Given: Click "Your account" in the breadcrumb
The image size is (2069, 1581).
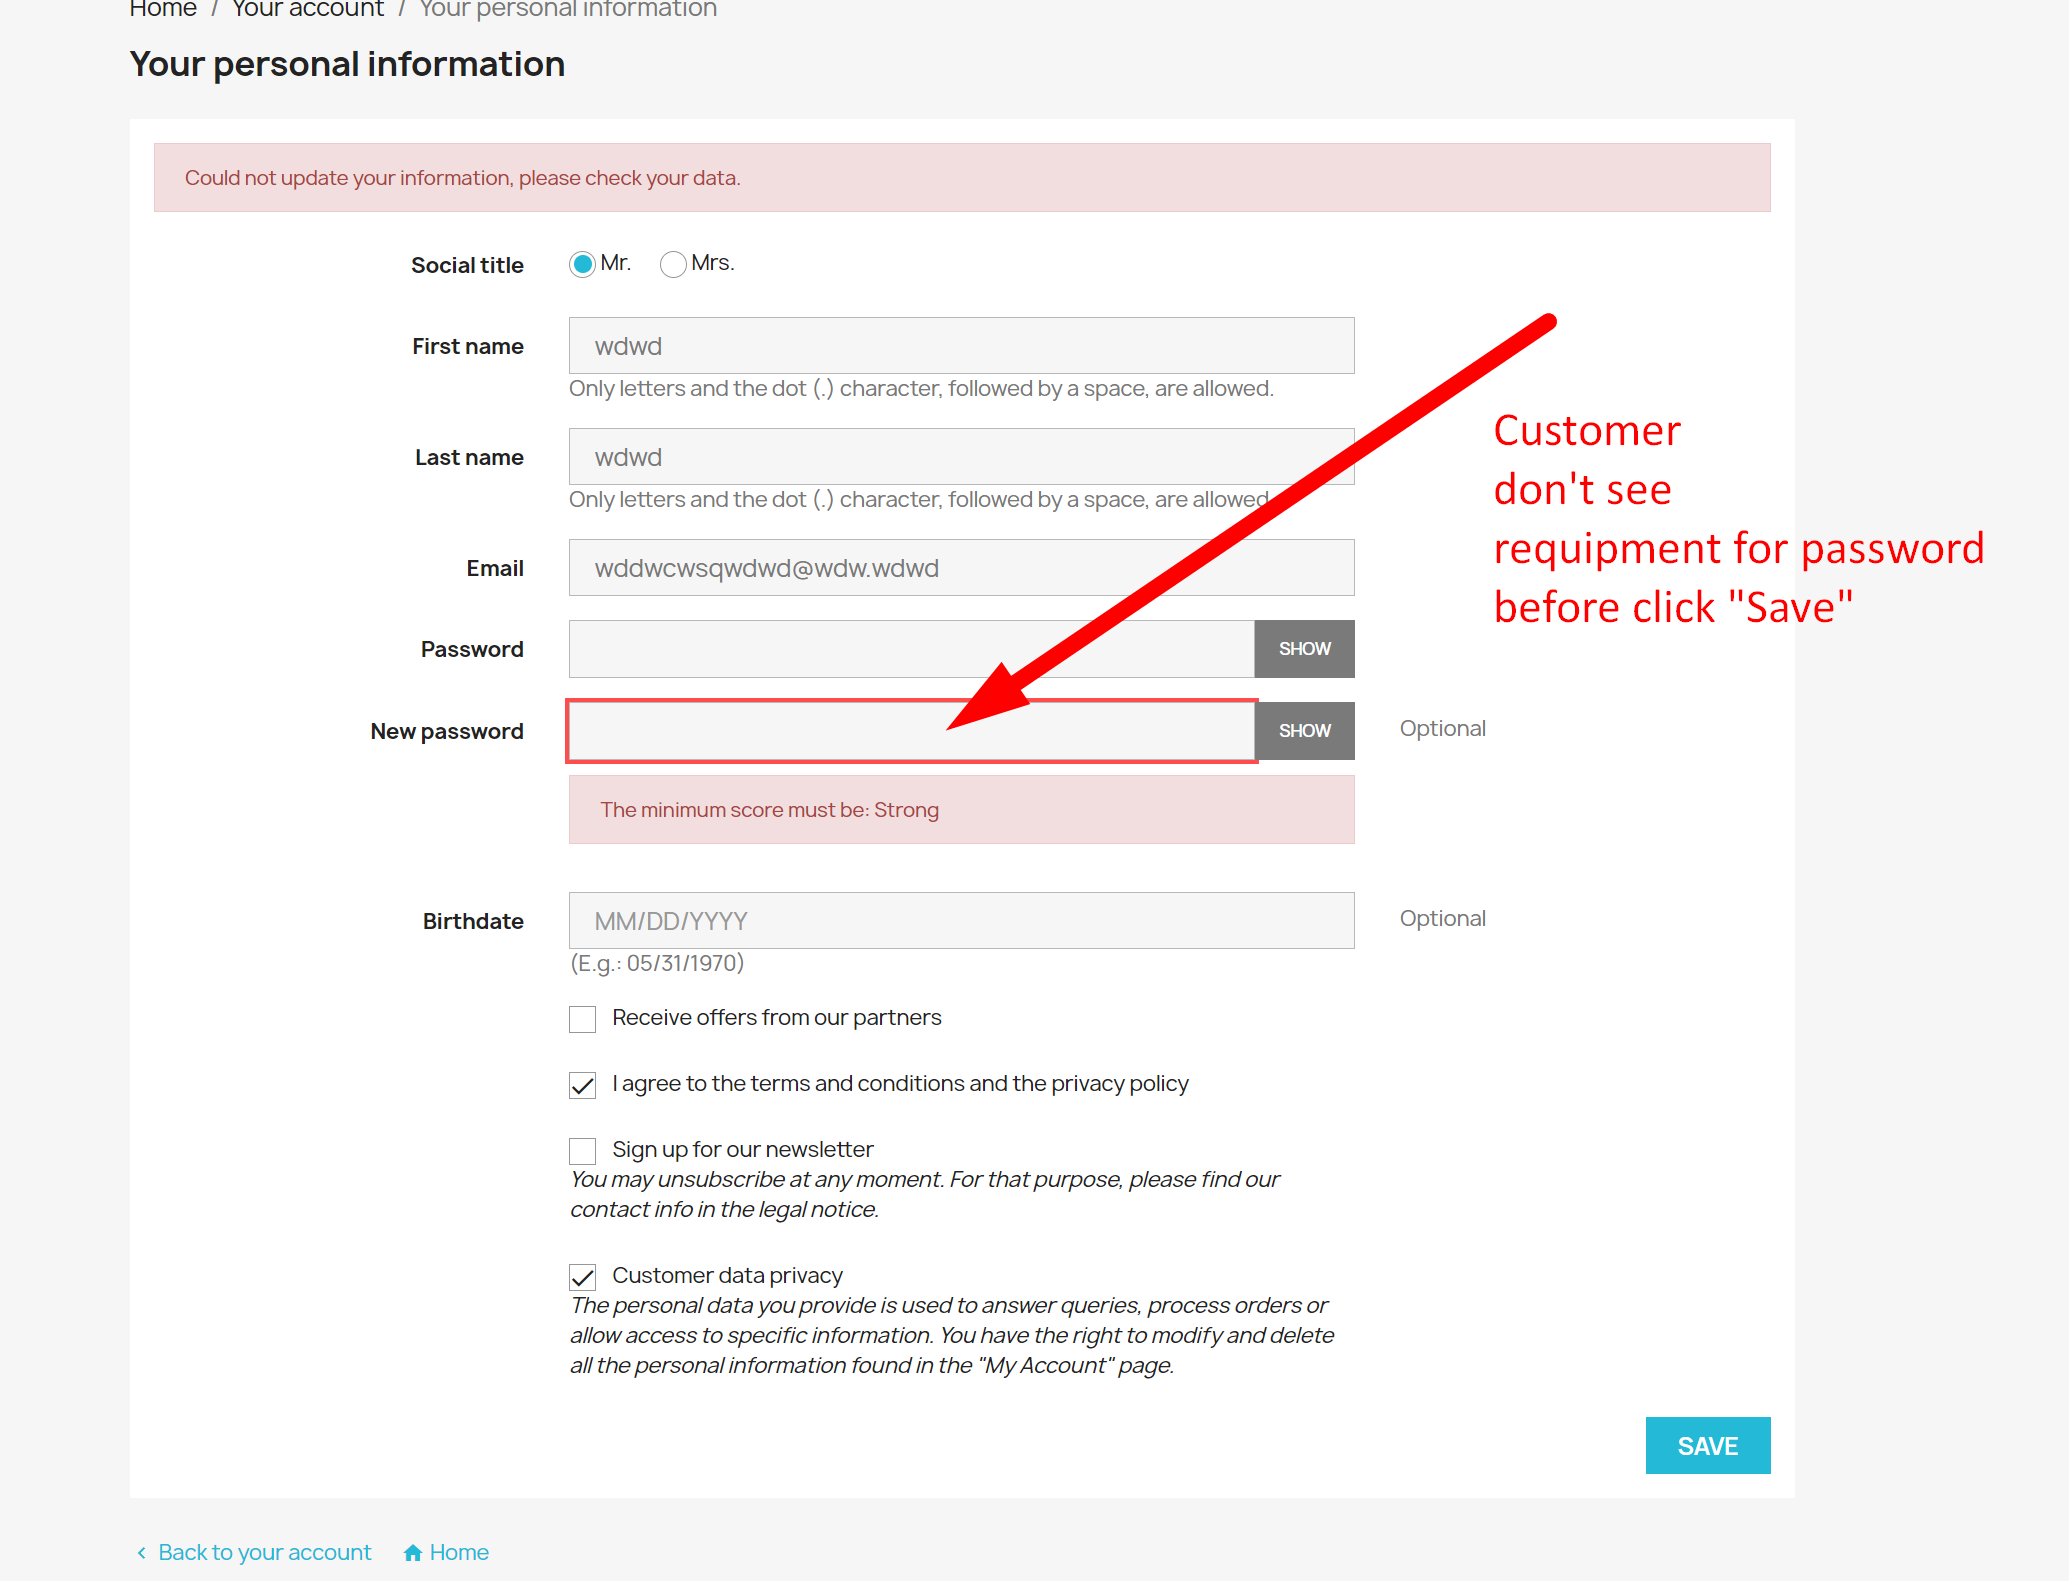Looking at the screenshot, I should pyautogui.click(x=307, y=10).
